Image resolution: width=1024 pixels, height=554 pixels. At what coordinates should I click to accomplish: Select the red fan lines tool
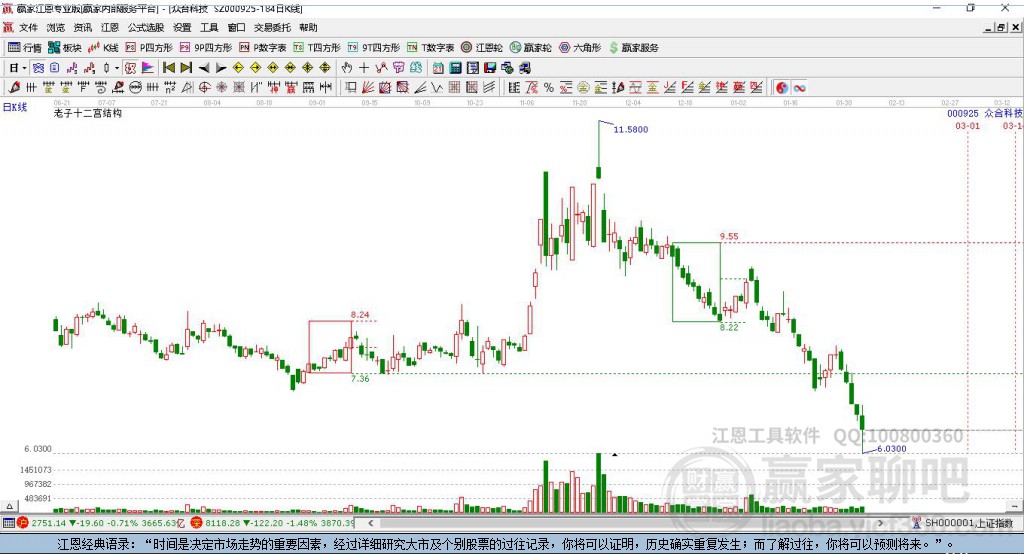coord(368,88)
